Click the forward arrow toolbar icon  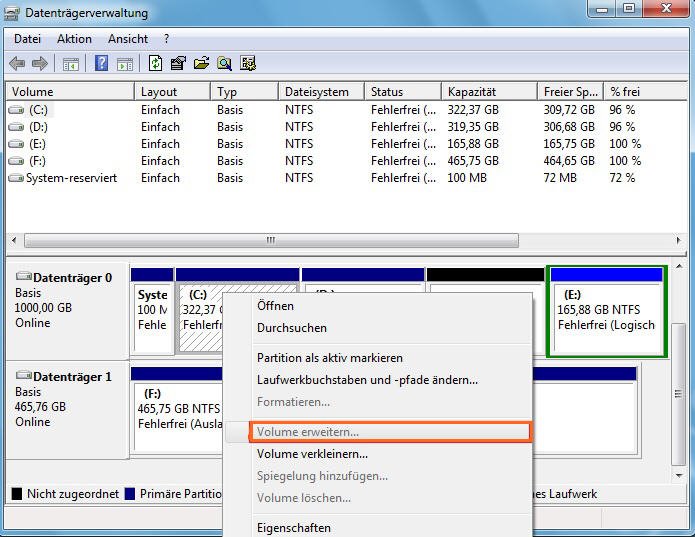click(x=40, y=63)
